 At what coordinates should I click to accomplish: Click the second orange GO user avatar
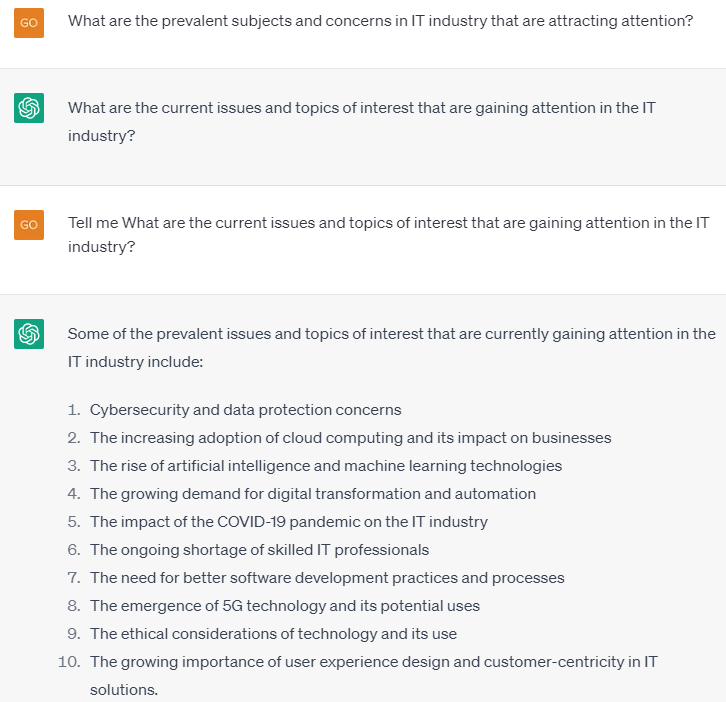coord(29,225)
